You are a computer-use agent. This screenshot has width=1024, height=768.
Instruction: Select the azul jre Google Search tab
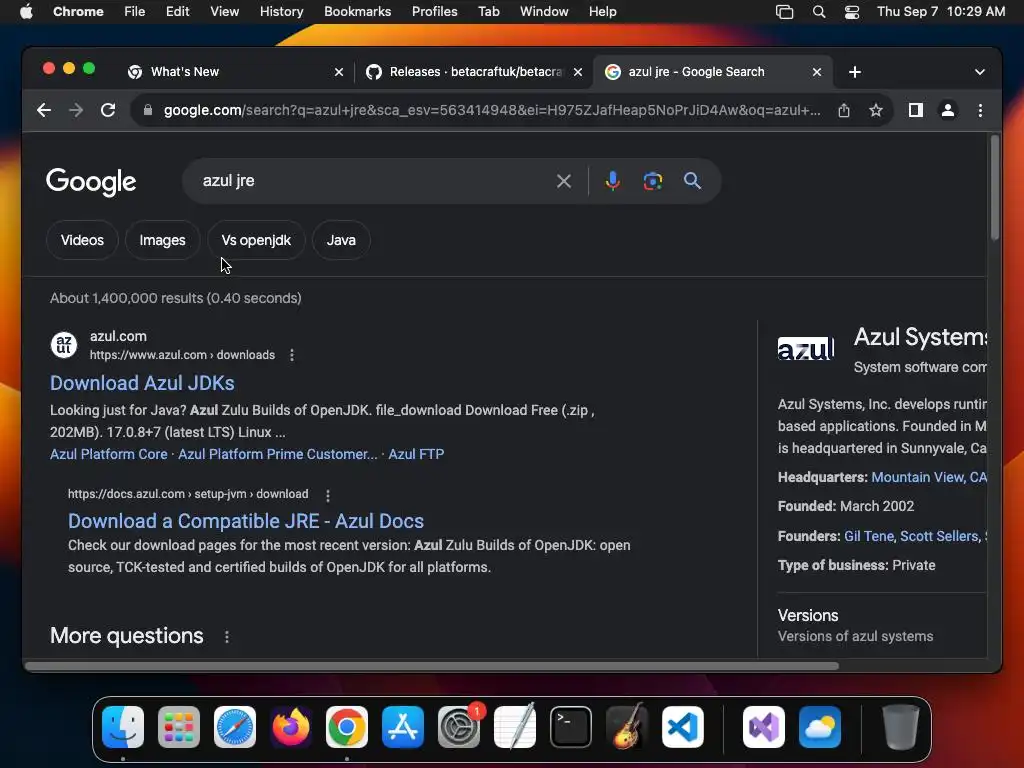click(x=713, y=72)
